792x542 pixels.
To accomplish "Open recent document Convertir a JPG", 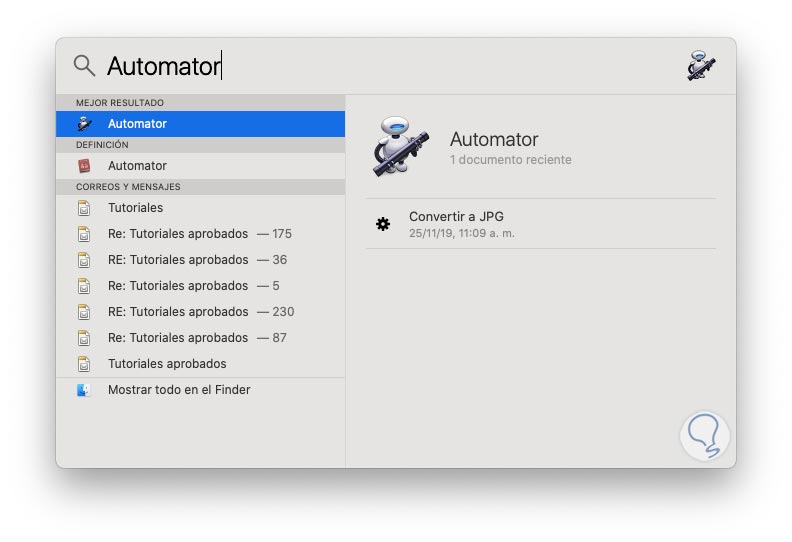I will pos(540,224).
